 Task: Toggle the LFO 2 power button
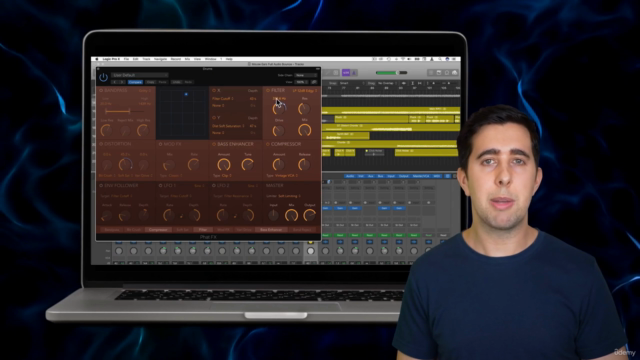click(x=213, y=185)
